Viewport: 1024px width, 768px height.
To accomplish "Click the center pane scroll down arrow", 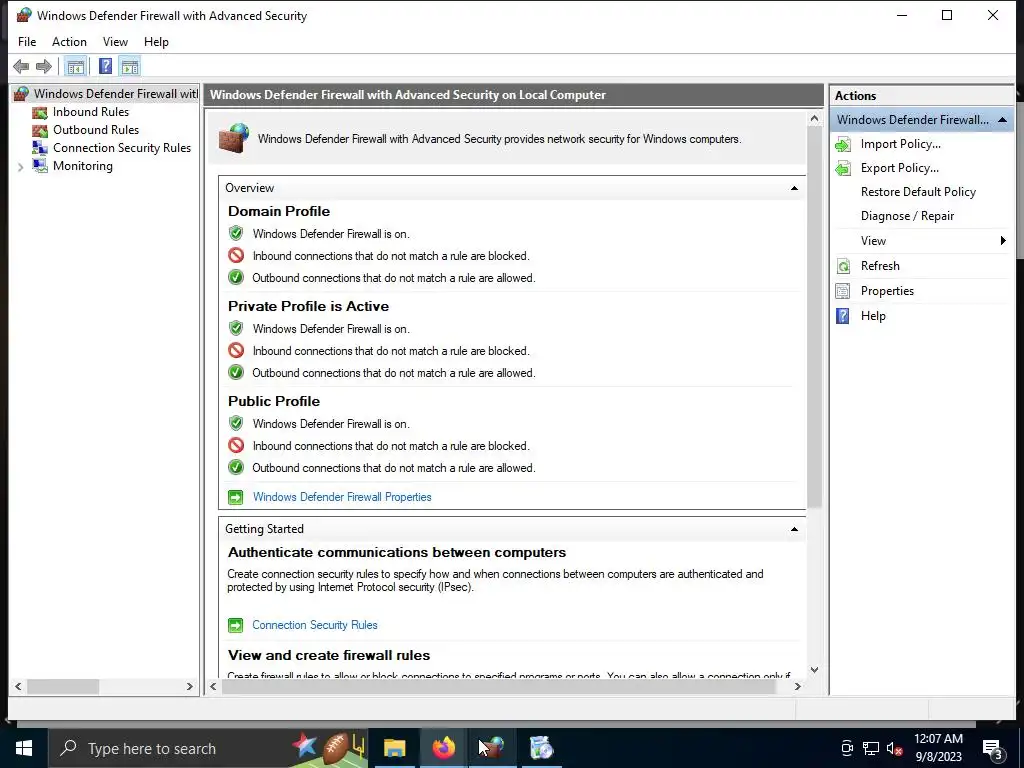I will coord(814,669).
